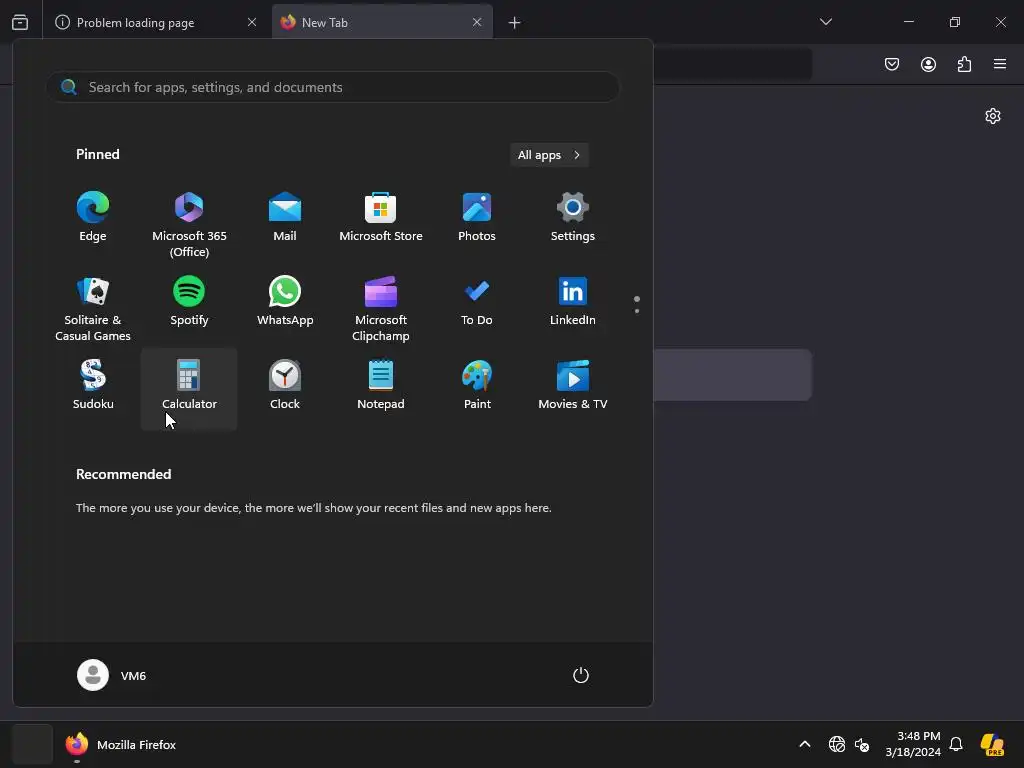Open Microsoft Store
The image size is (1024, 768).
[x=381, y=217]
